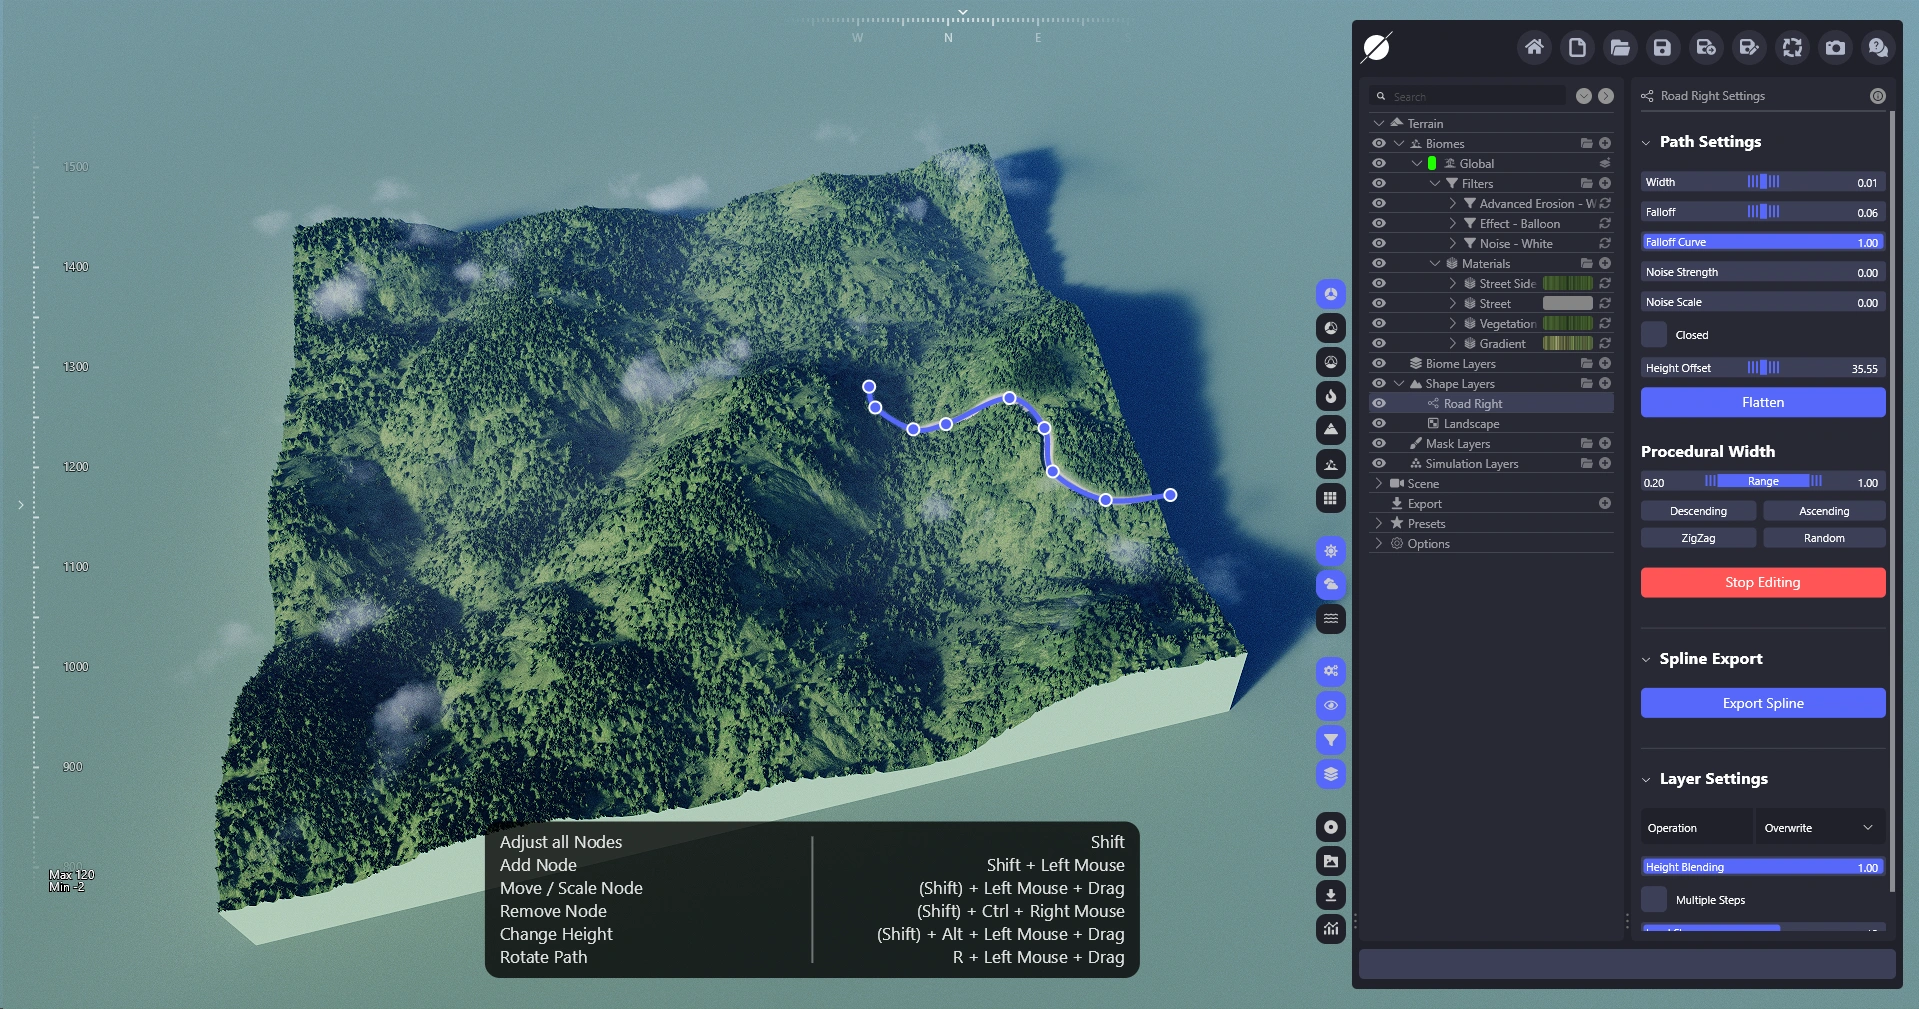This screenshot has height=1009, width=1919.
Task: Expand the Scene tree section
Action: [x=1379, y=484]
